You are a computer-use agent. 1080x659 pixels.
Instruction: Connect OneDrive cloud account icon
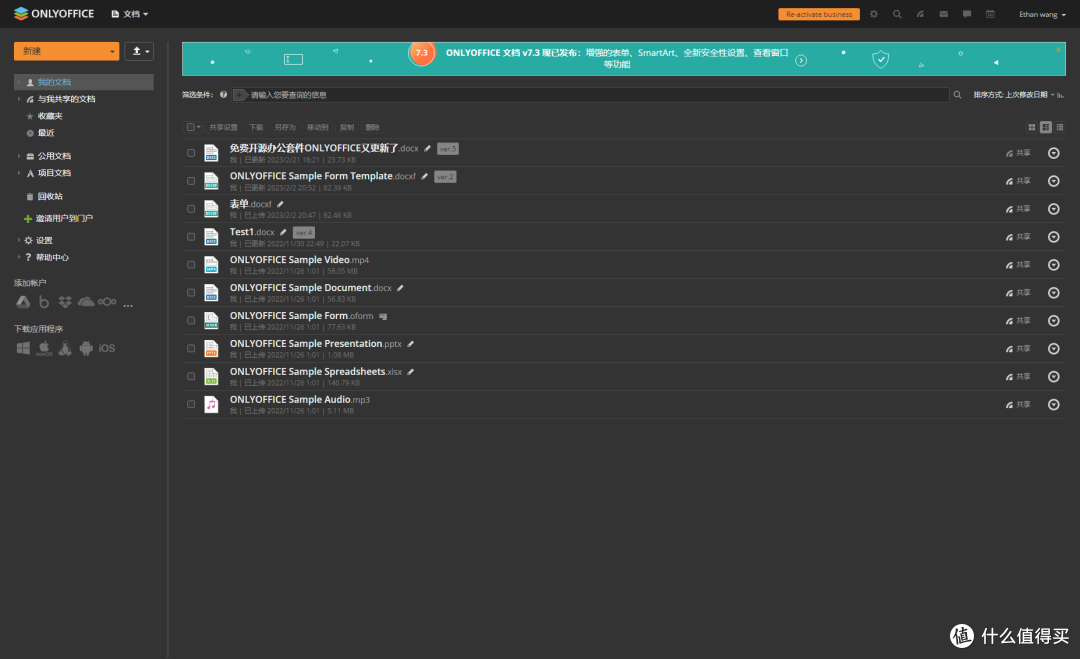86,302
